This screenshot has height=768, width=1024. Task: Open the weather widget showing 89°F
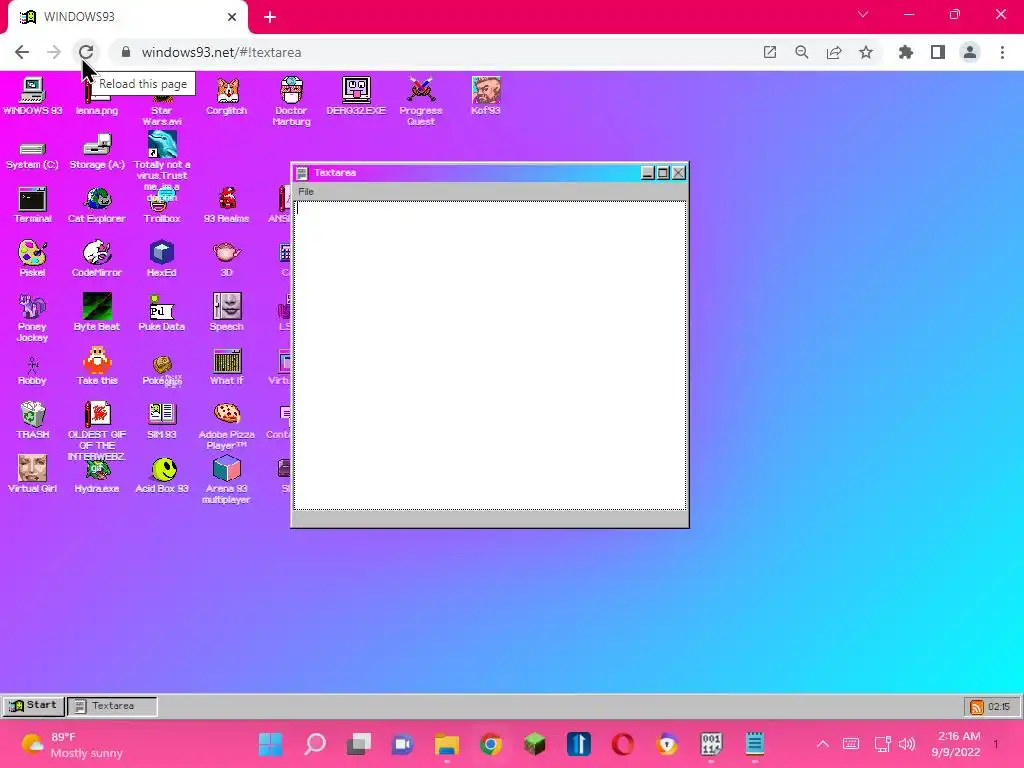pos(72,744)
